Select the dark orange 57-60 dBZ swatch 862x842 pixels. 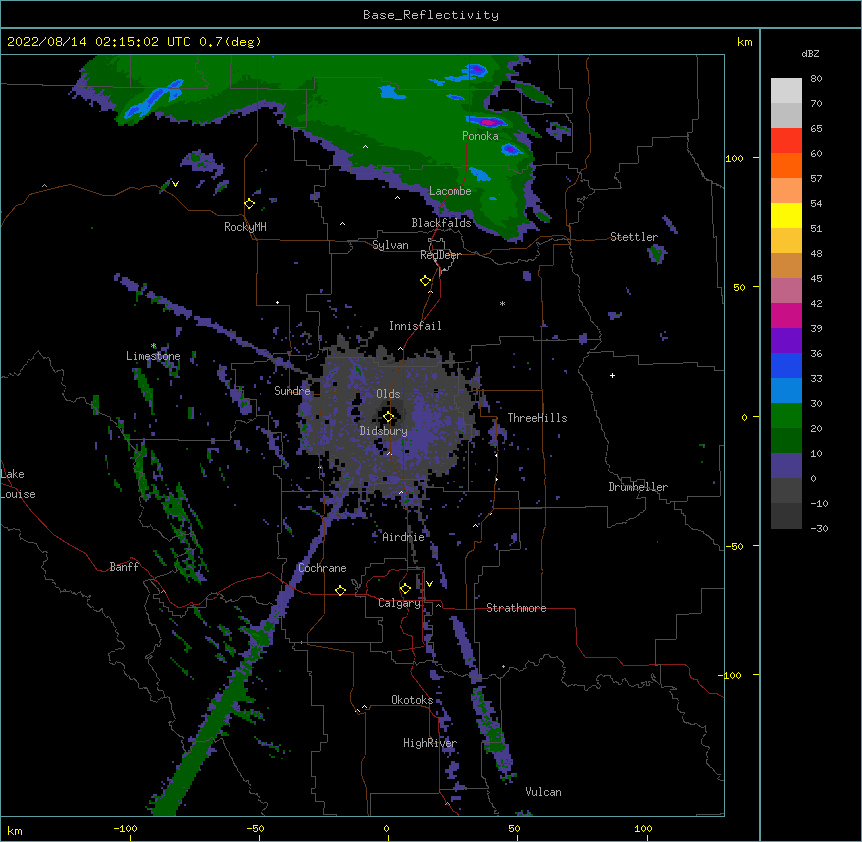pyautogui.click(x=786, y=165)
